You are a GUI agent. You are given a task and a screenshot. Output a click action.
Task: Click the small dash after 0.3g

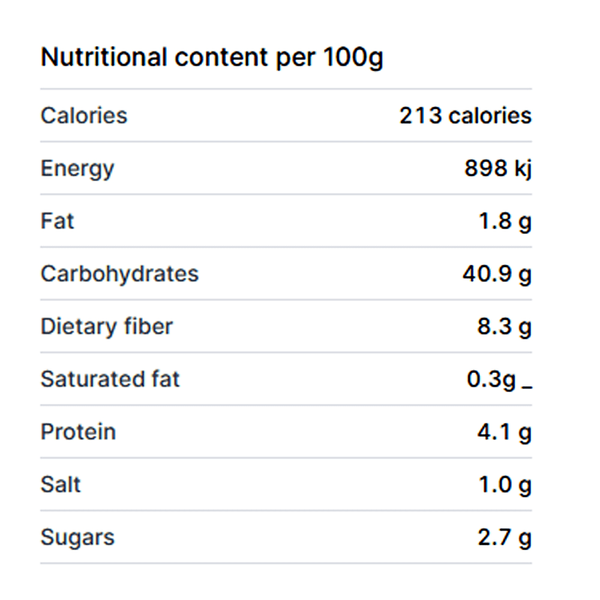[527, 388]
